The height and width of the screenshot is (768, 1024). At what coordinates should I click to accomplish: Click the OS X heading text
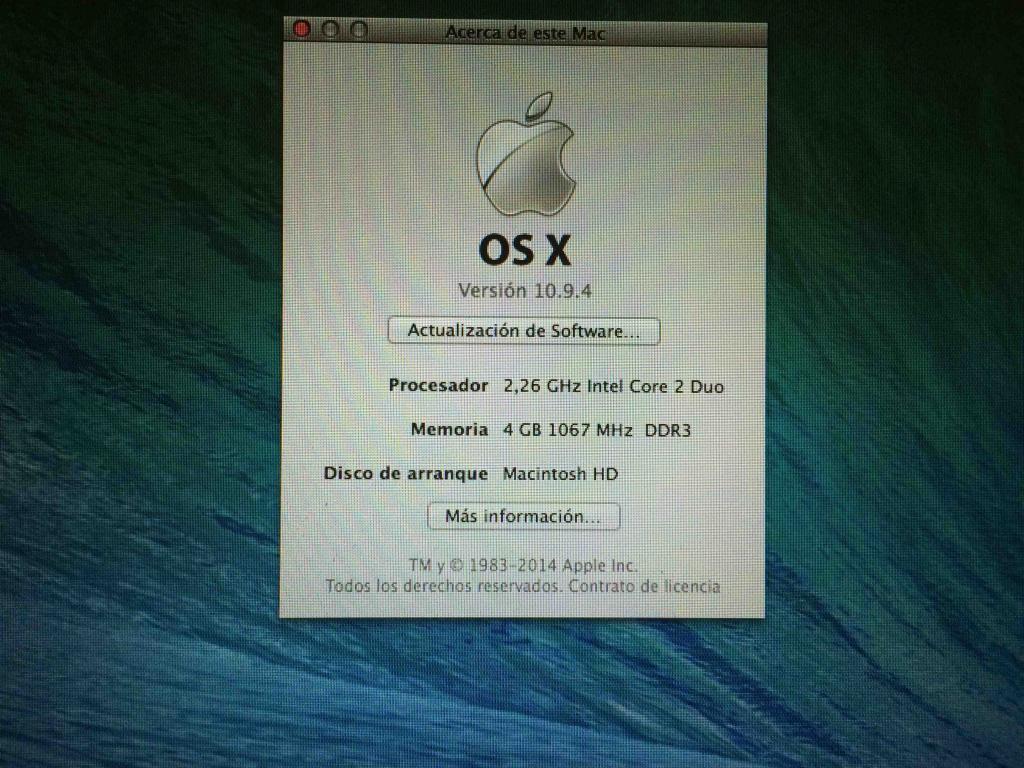coord(525,250)
